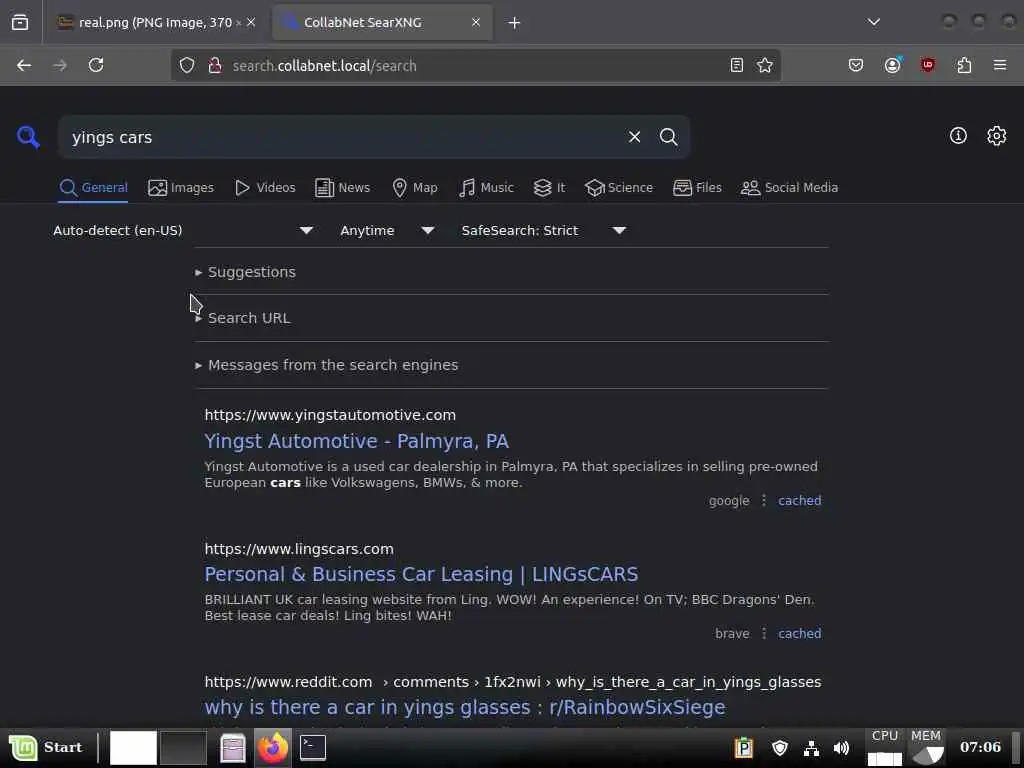
Task: Click the yellow P tray icon
Action: [x=744, y=747]
